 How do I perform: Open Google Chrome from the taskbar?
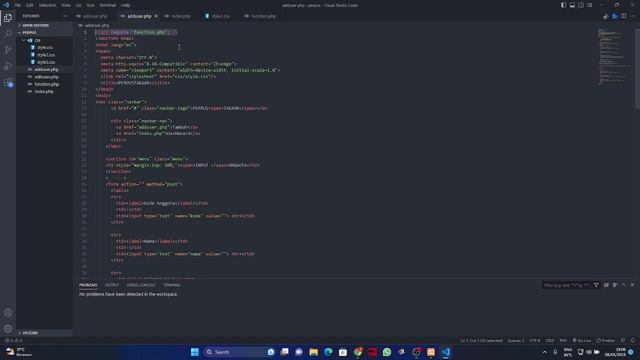pyautogui.click(x=358, y=352)
